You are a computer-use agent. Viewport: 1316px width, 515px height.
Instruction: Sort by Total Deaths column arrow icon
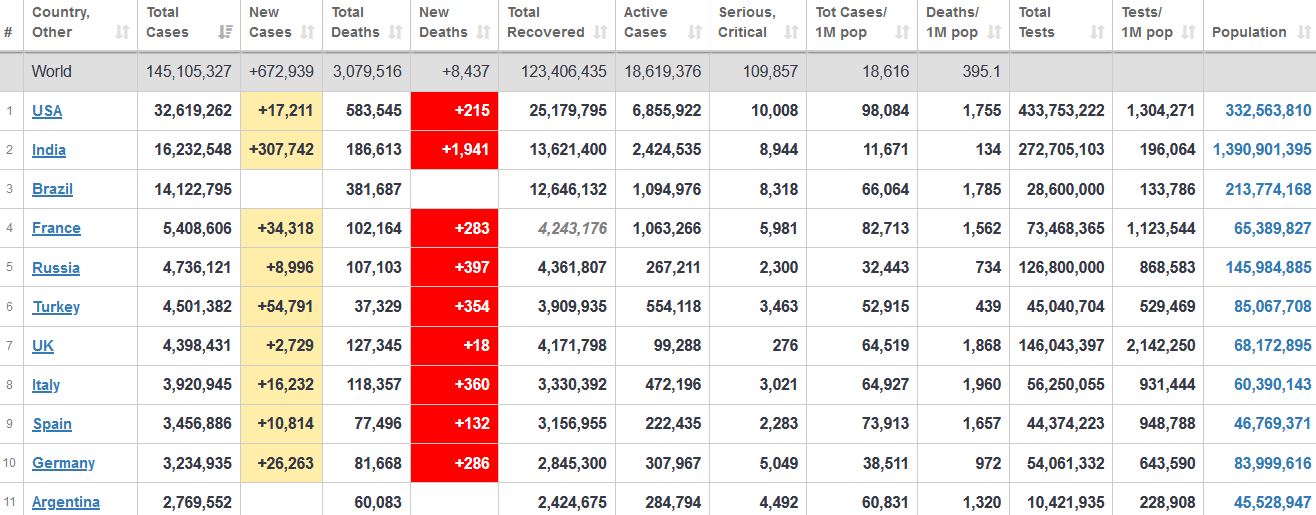(396, 32)
